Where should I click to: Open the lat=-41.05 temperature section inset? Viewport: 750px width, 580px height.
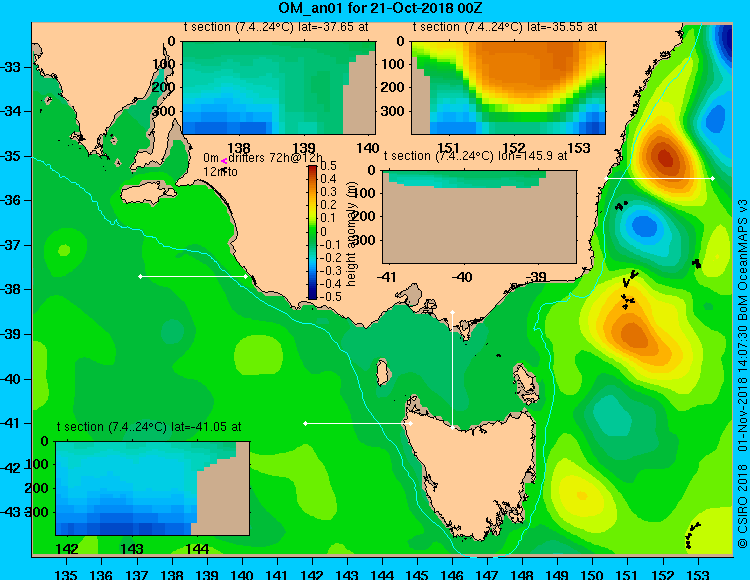pyautogui.click(x=153, y=488)
